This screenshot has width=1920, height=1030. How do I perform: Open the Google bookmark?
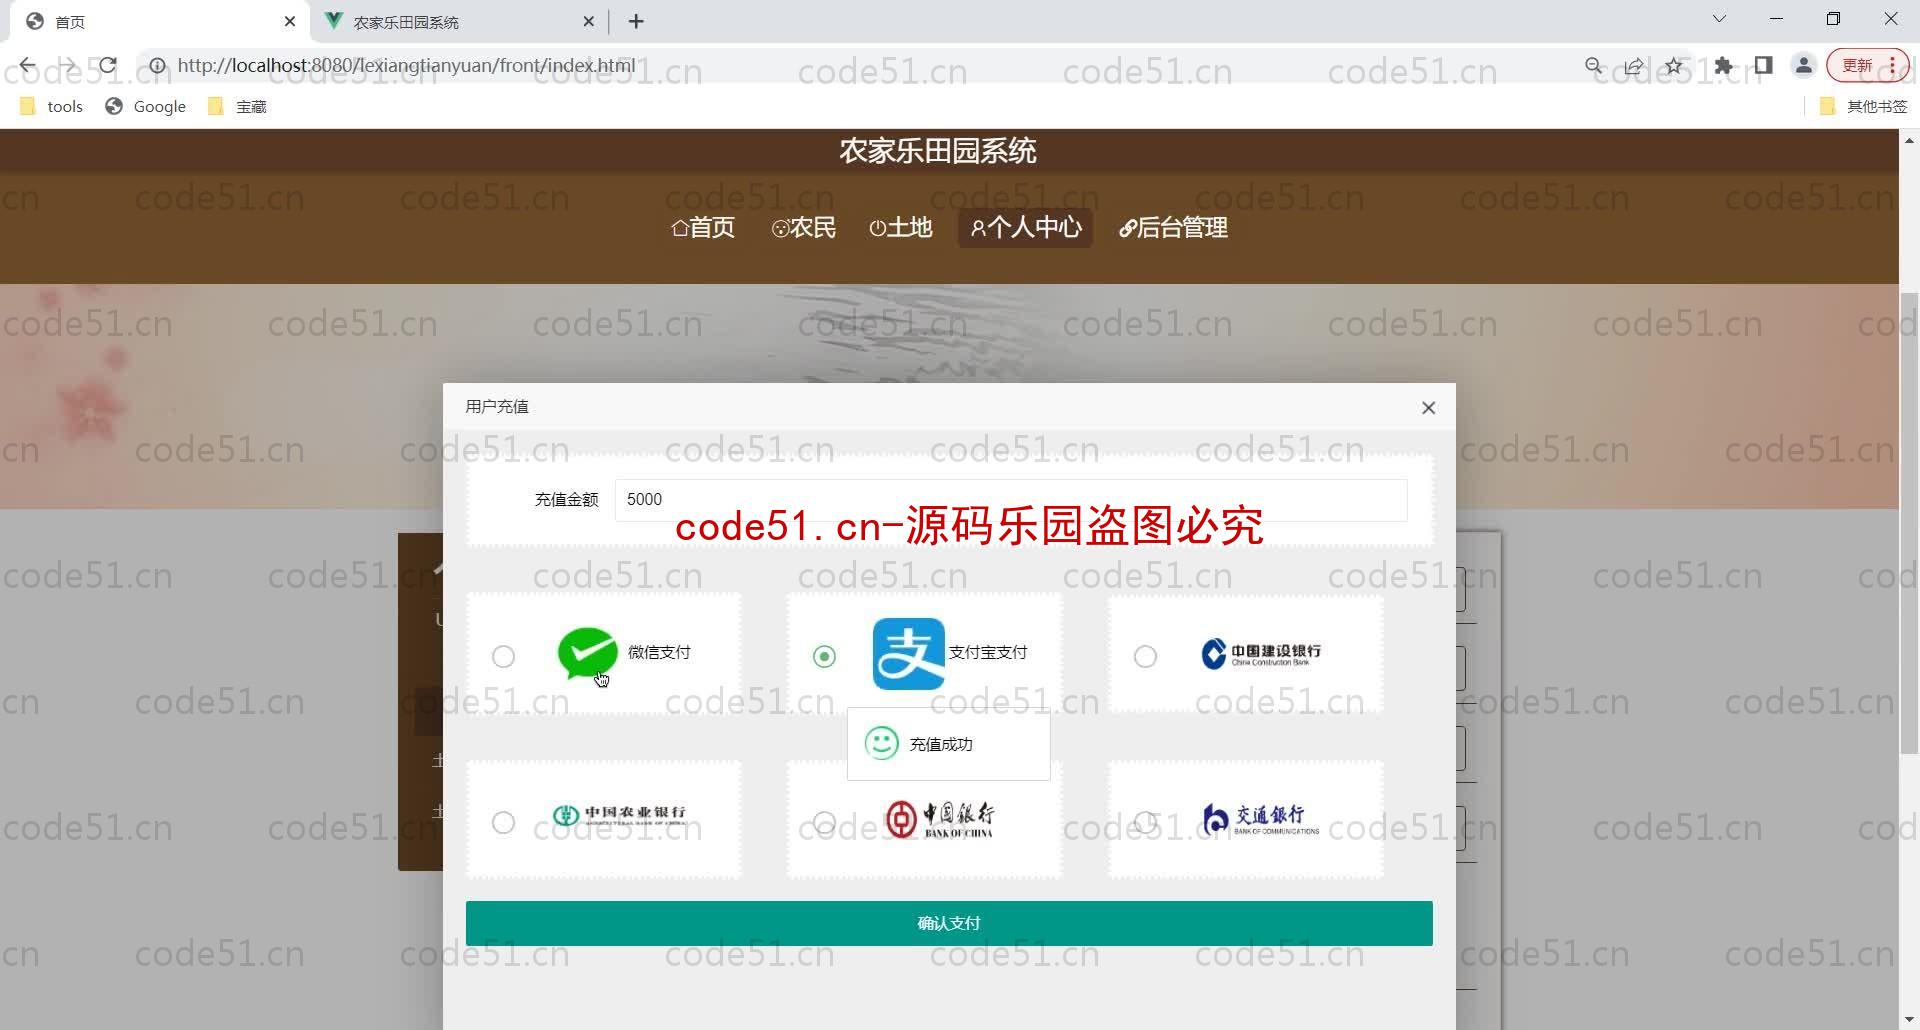coord(146,106)
